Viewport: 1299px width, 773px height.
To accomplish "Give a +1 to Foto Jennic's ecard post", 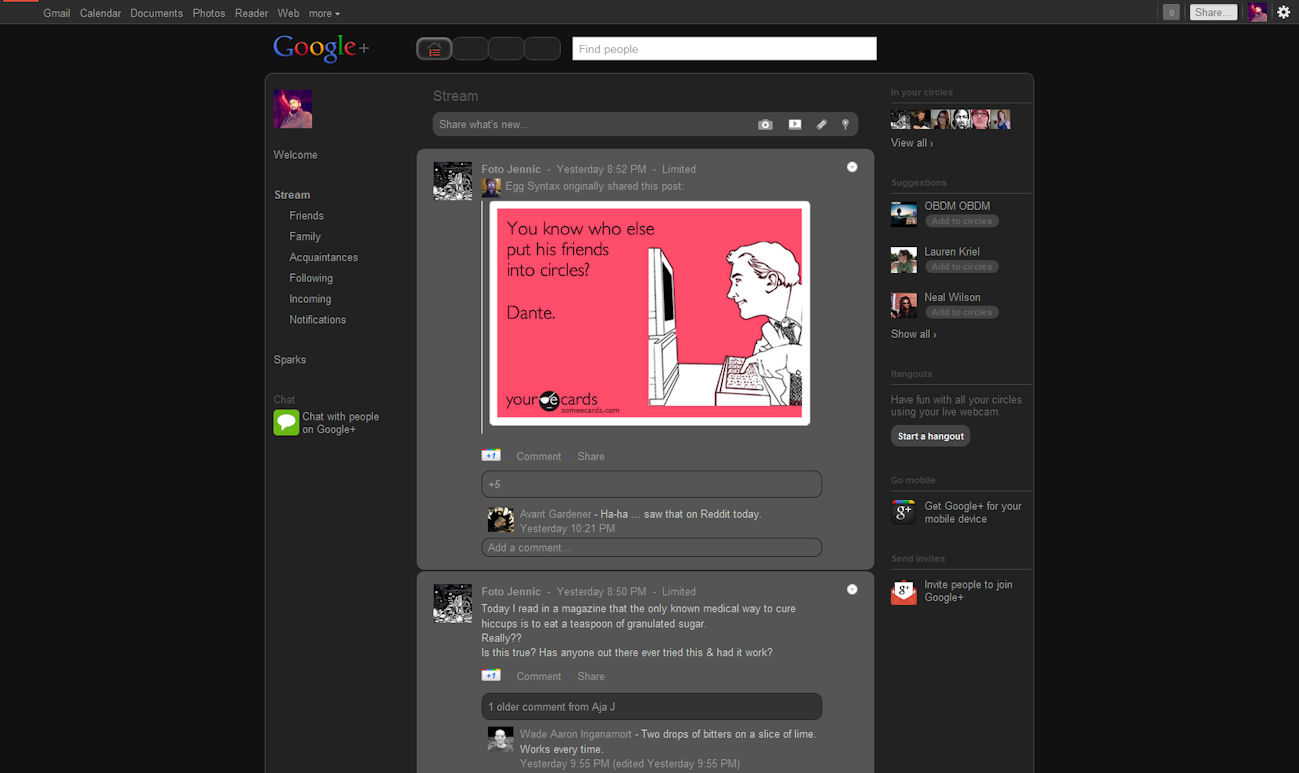I will point(491,454).
